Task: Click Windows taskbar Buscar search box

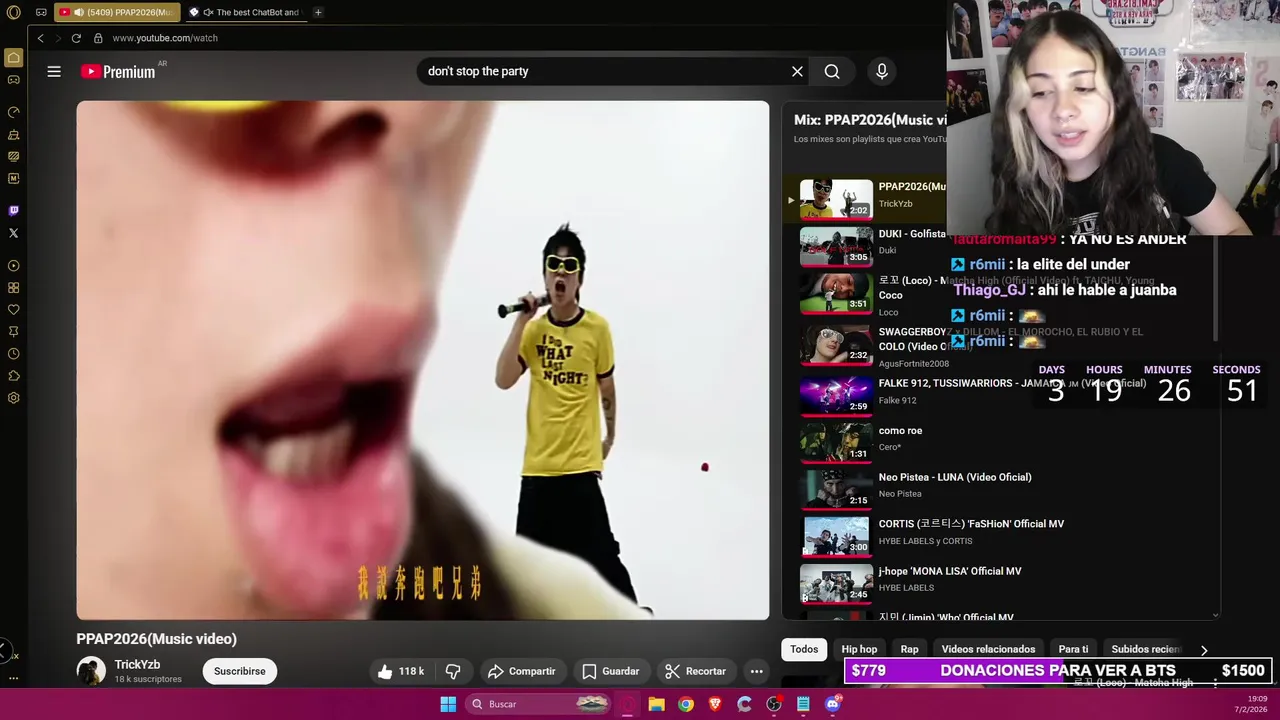Action: (x=540, y=704)
